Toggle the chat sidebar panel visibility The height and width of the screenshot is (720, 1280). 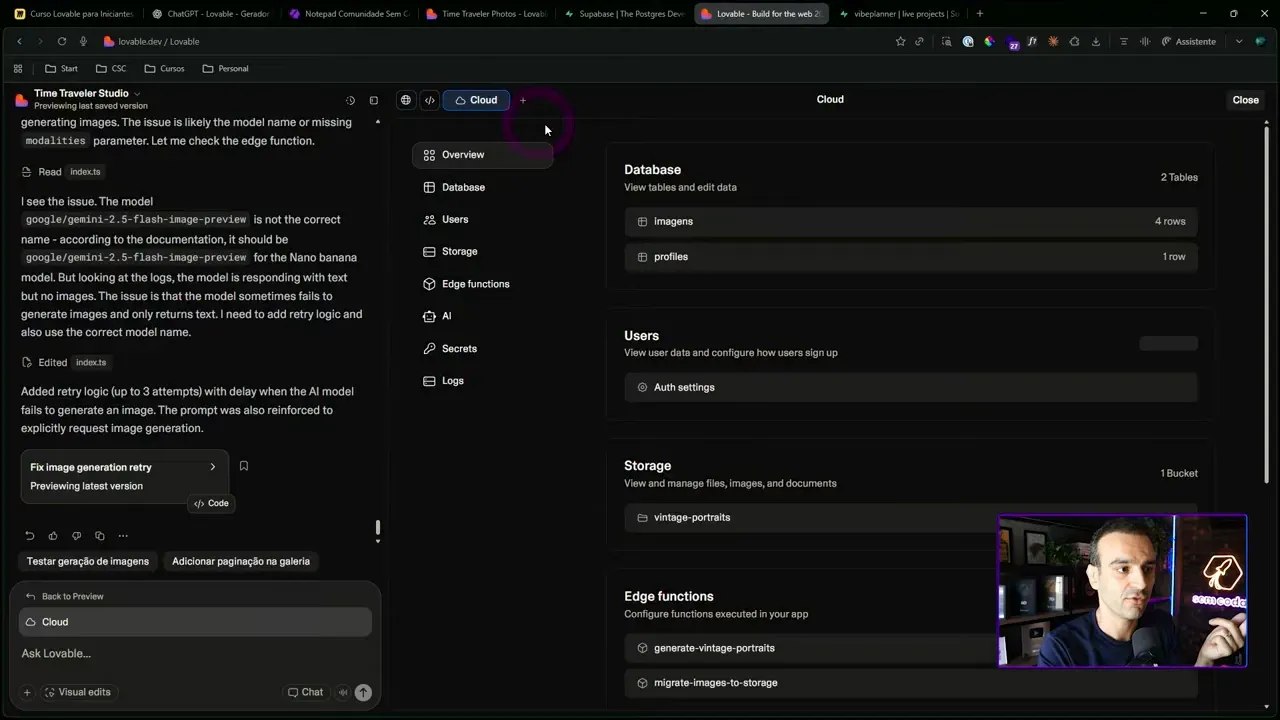click(373, 100)
